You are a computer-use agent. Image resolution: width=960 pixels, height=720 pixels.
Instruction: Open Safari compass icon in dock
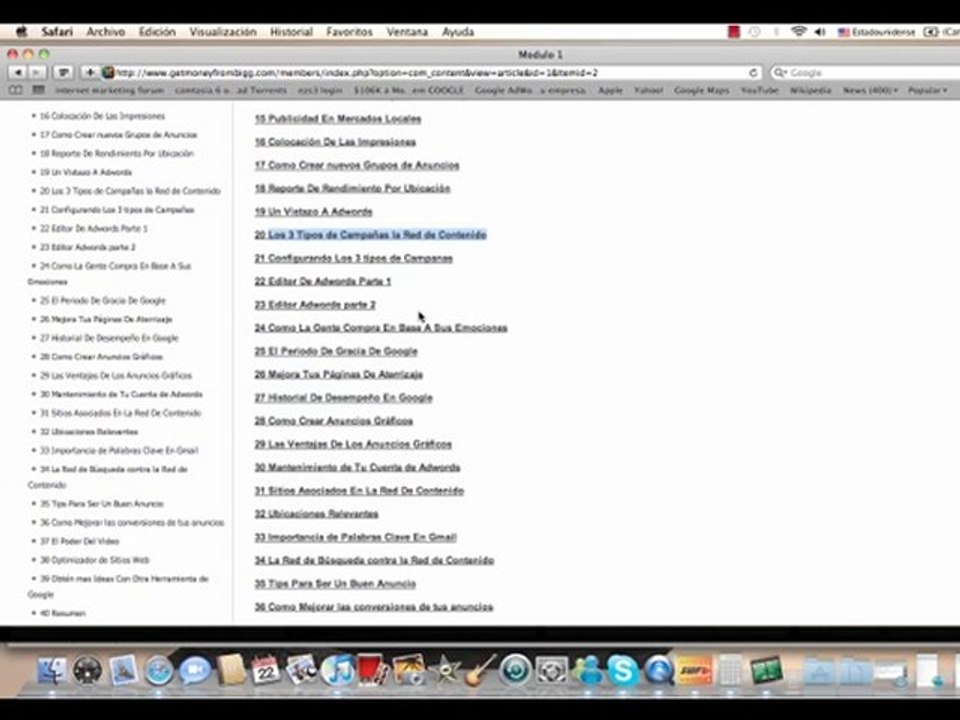click(159, 671)
